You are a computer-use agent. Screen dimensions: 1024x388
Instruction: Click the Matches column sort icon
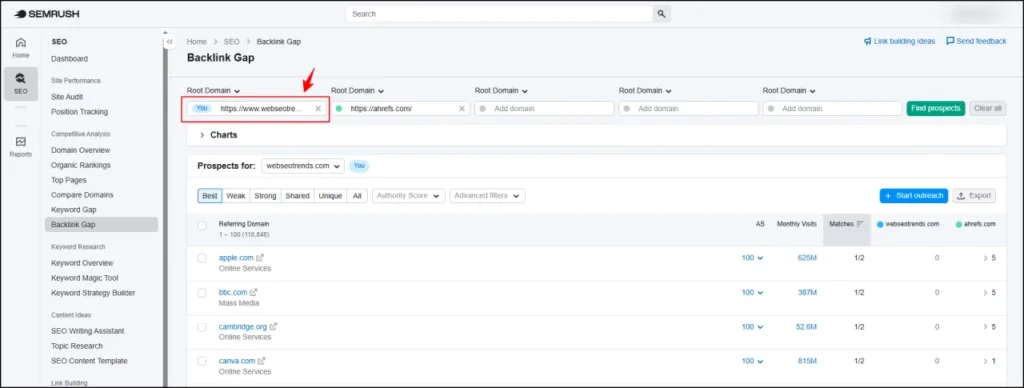point(860,224)
